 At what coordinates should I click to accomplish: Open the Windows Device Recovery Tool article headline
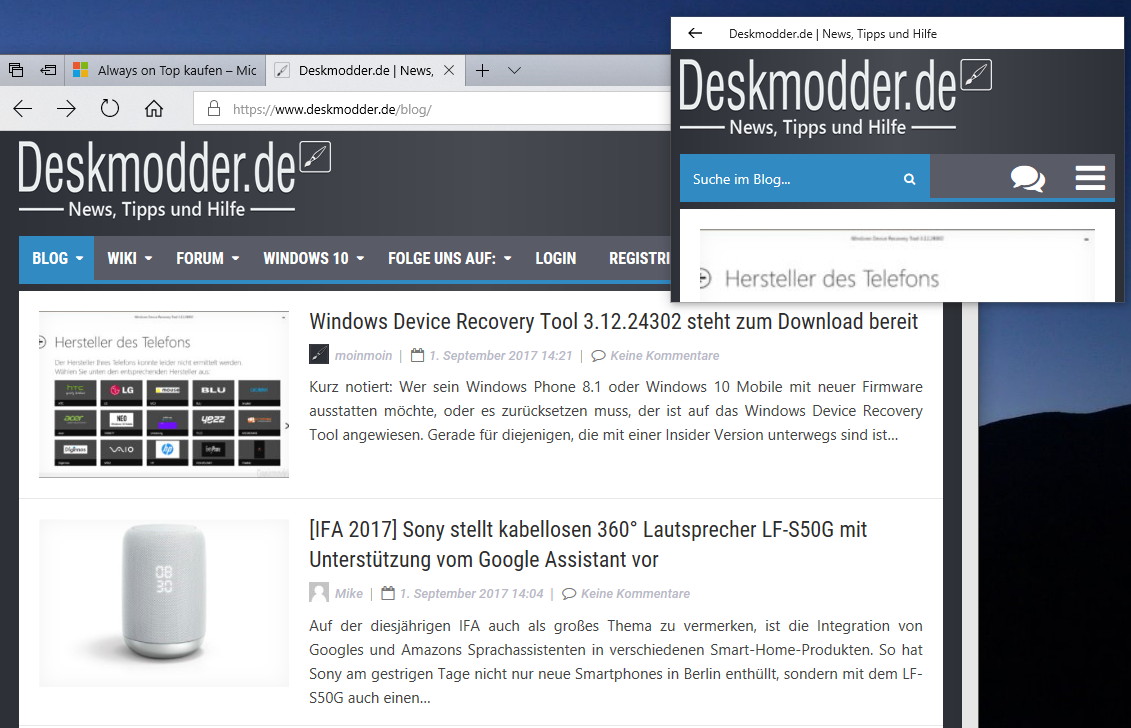pos(614,321)
